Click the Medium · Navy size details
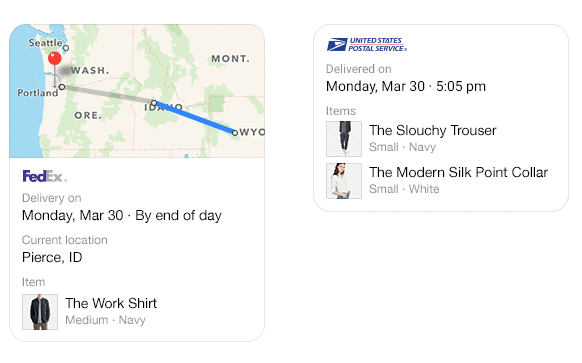582x363 pixels. tap(105, 320)
